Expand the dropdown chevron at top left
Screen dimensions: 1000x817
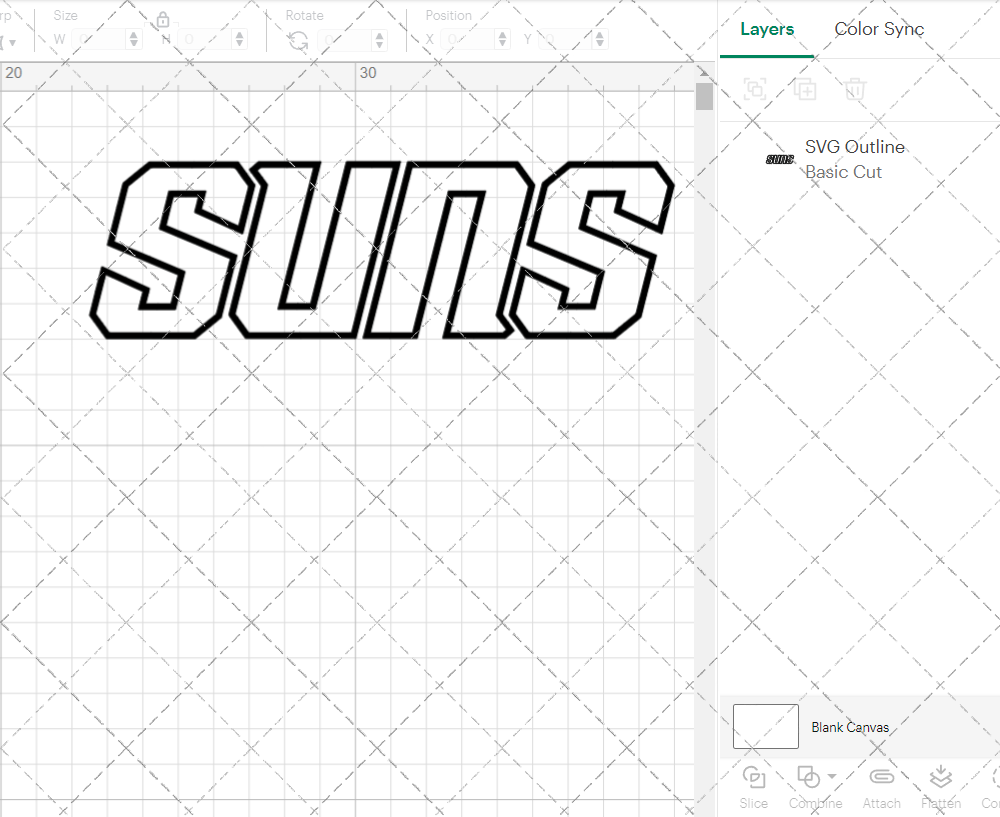13,42
